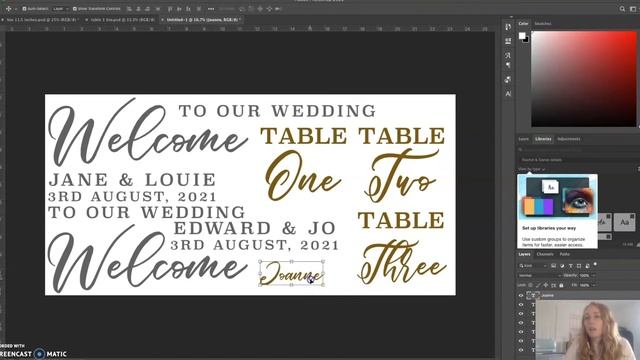Select the Untitled-1 document tab
The height and width of the screenshot is (360, 640).
202,19
